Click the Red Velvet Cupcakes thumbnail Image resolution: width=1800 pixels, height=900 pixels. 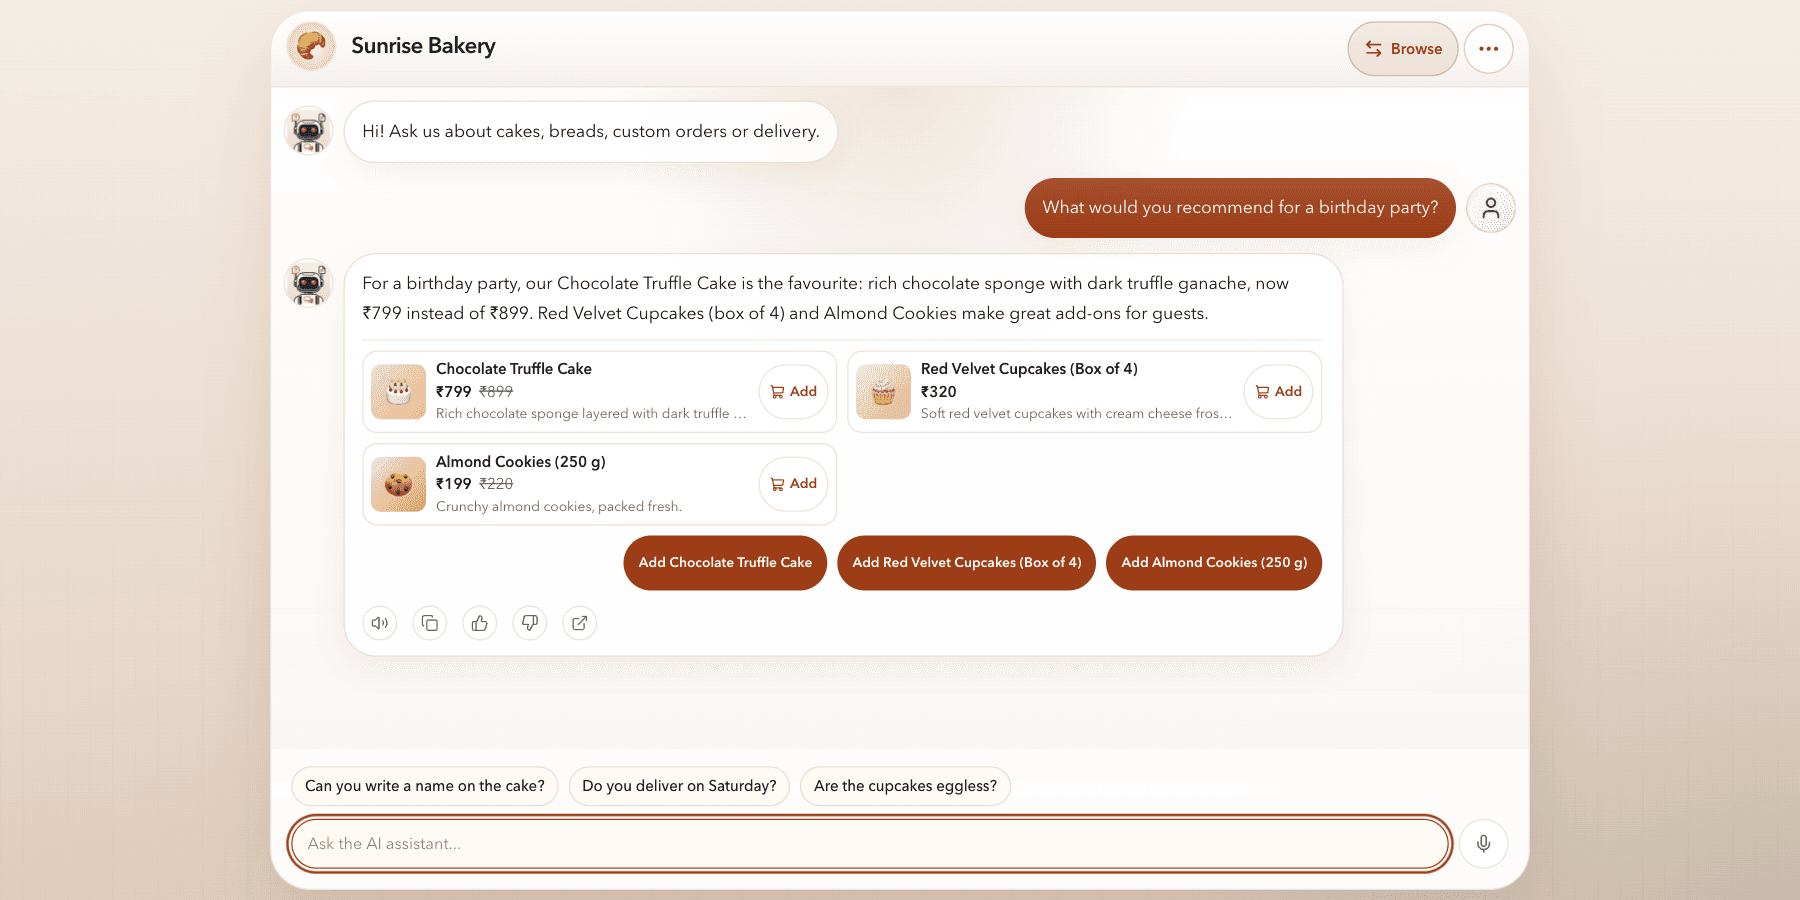(x=883, y=392)
